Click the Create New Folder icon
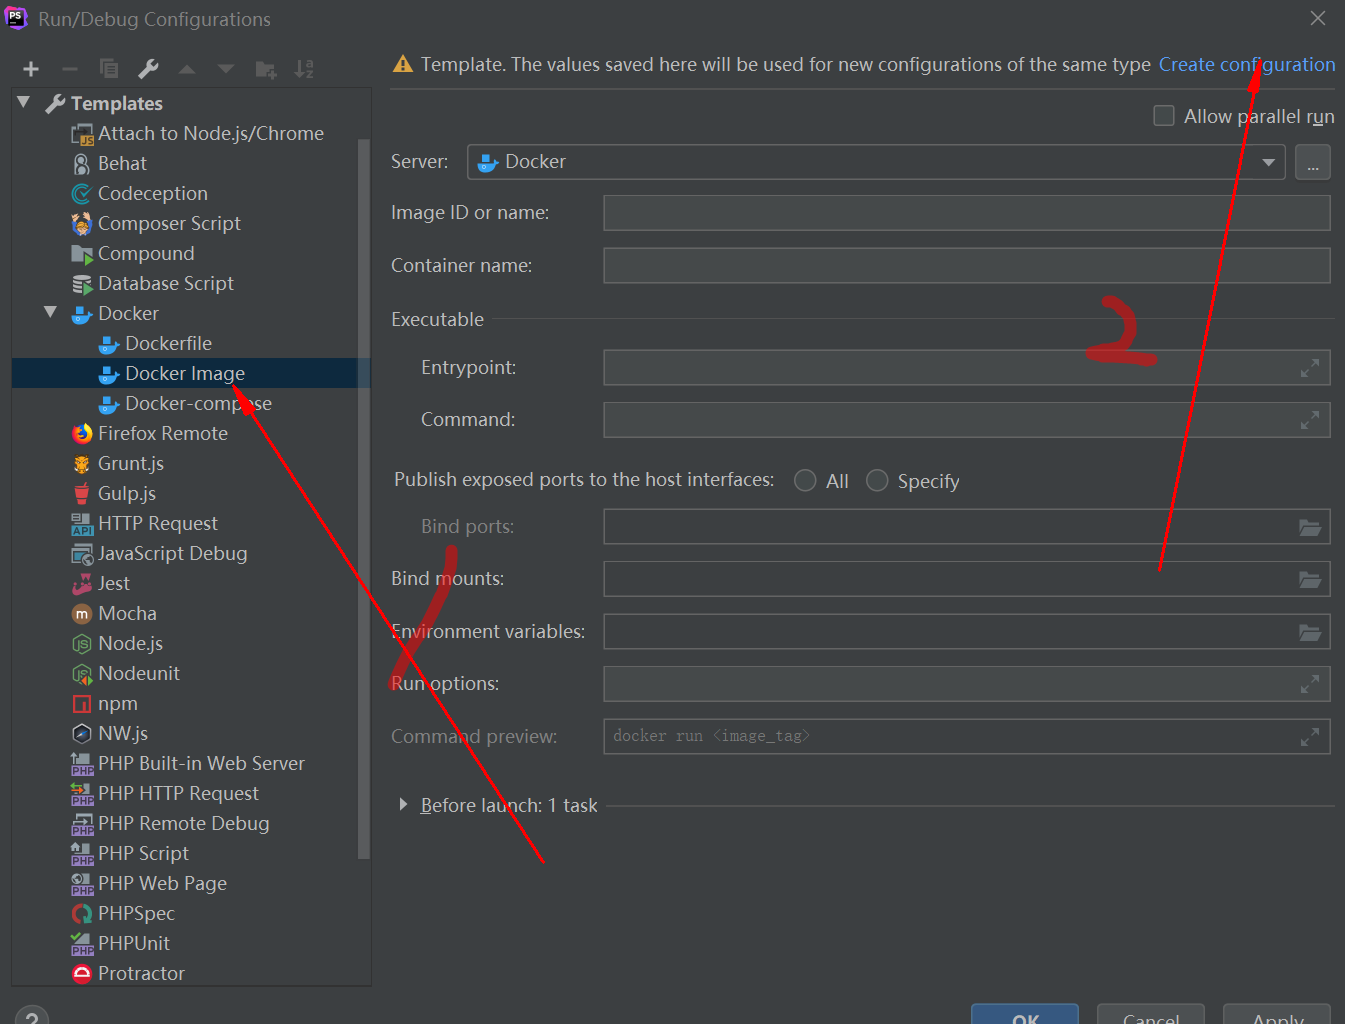Viewport: 1345px width, 1024px height. [x=266, y=69]
